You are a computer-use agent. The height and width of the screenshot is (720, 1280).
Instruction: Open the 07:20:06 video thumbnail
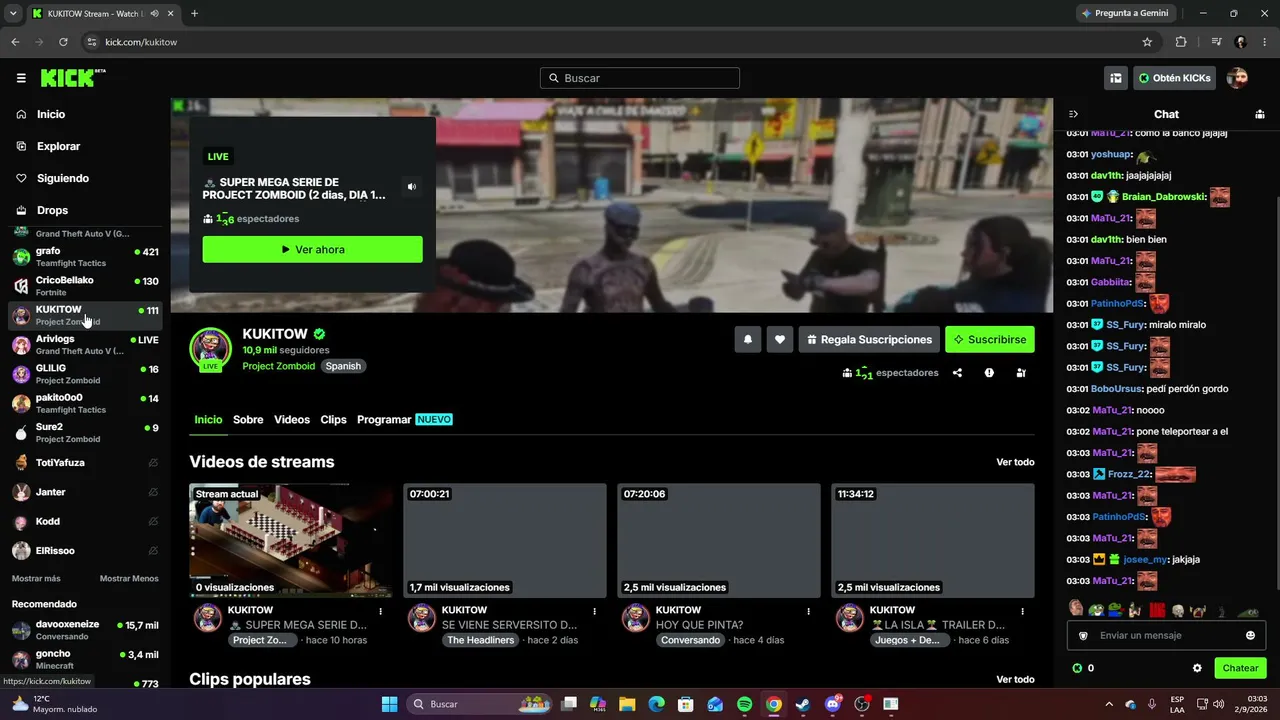pyautogui.click(x=718, y=541)
